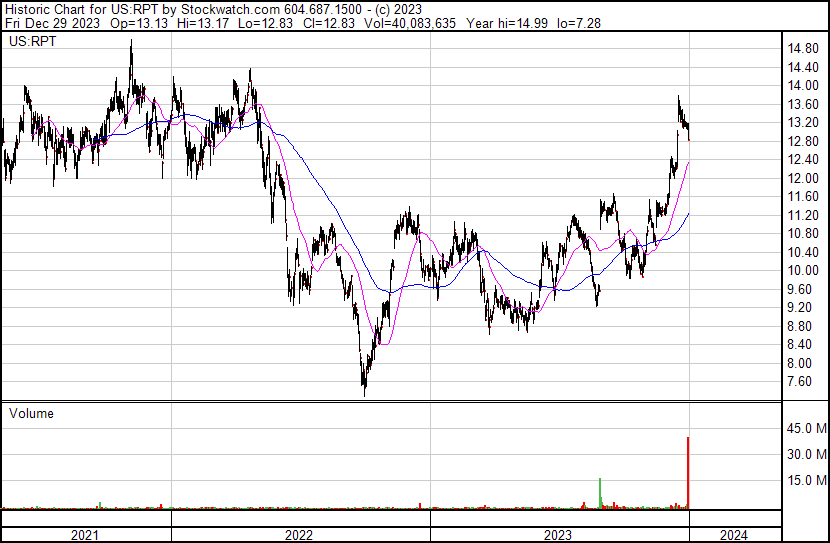830x543 pixels.
Task: Select the 2021 year label on timeline
Action: [x=85, y=535]
